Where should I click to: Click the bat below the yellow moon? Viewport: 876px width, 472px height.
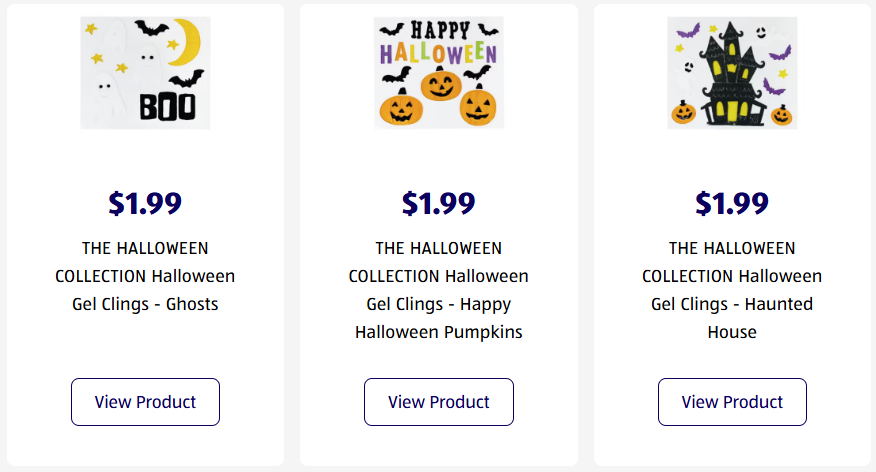(188, 80)
